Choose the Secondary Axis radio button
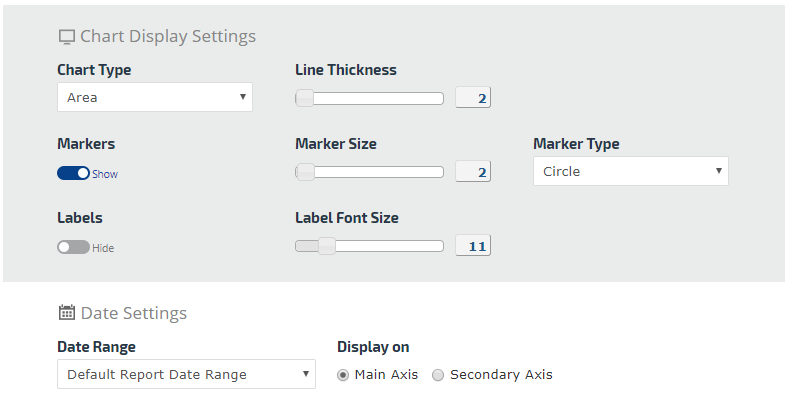Image resolution: width=785 pixels, height=407 pixels. click(x=438, y=375)
